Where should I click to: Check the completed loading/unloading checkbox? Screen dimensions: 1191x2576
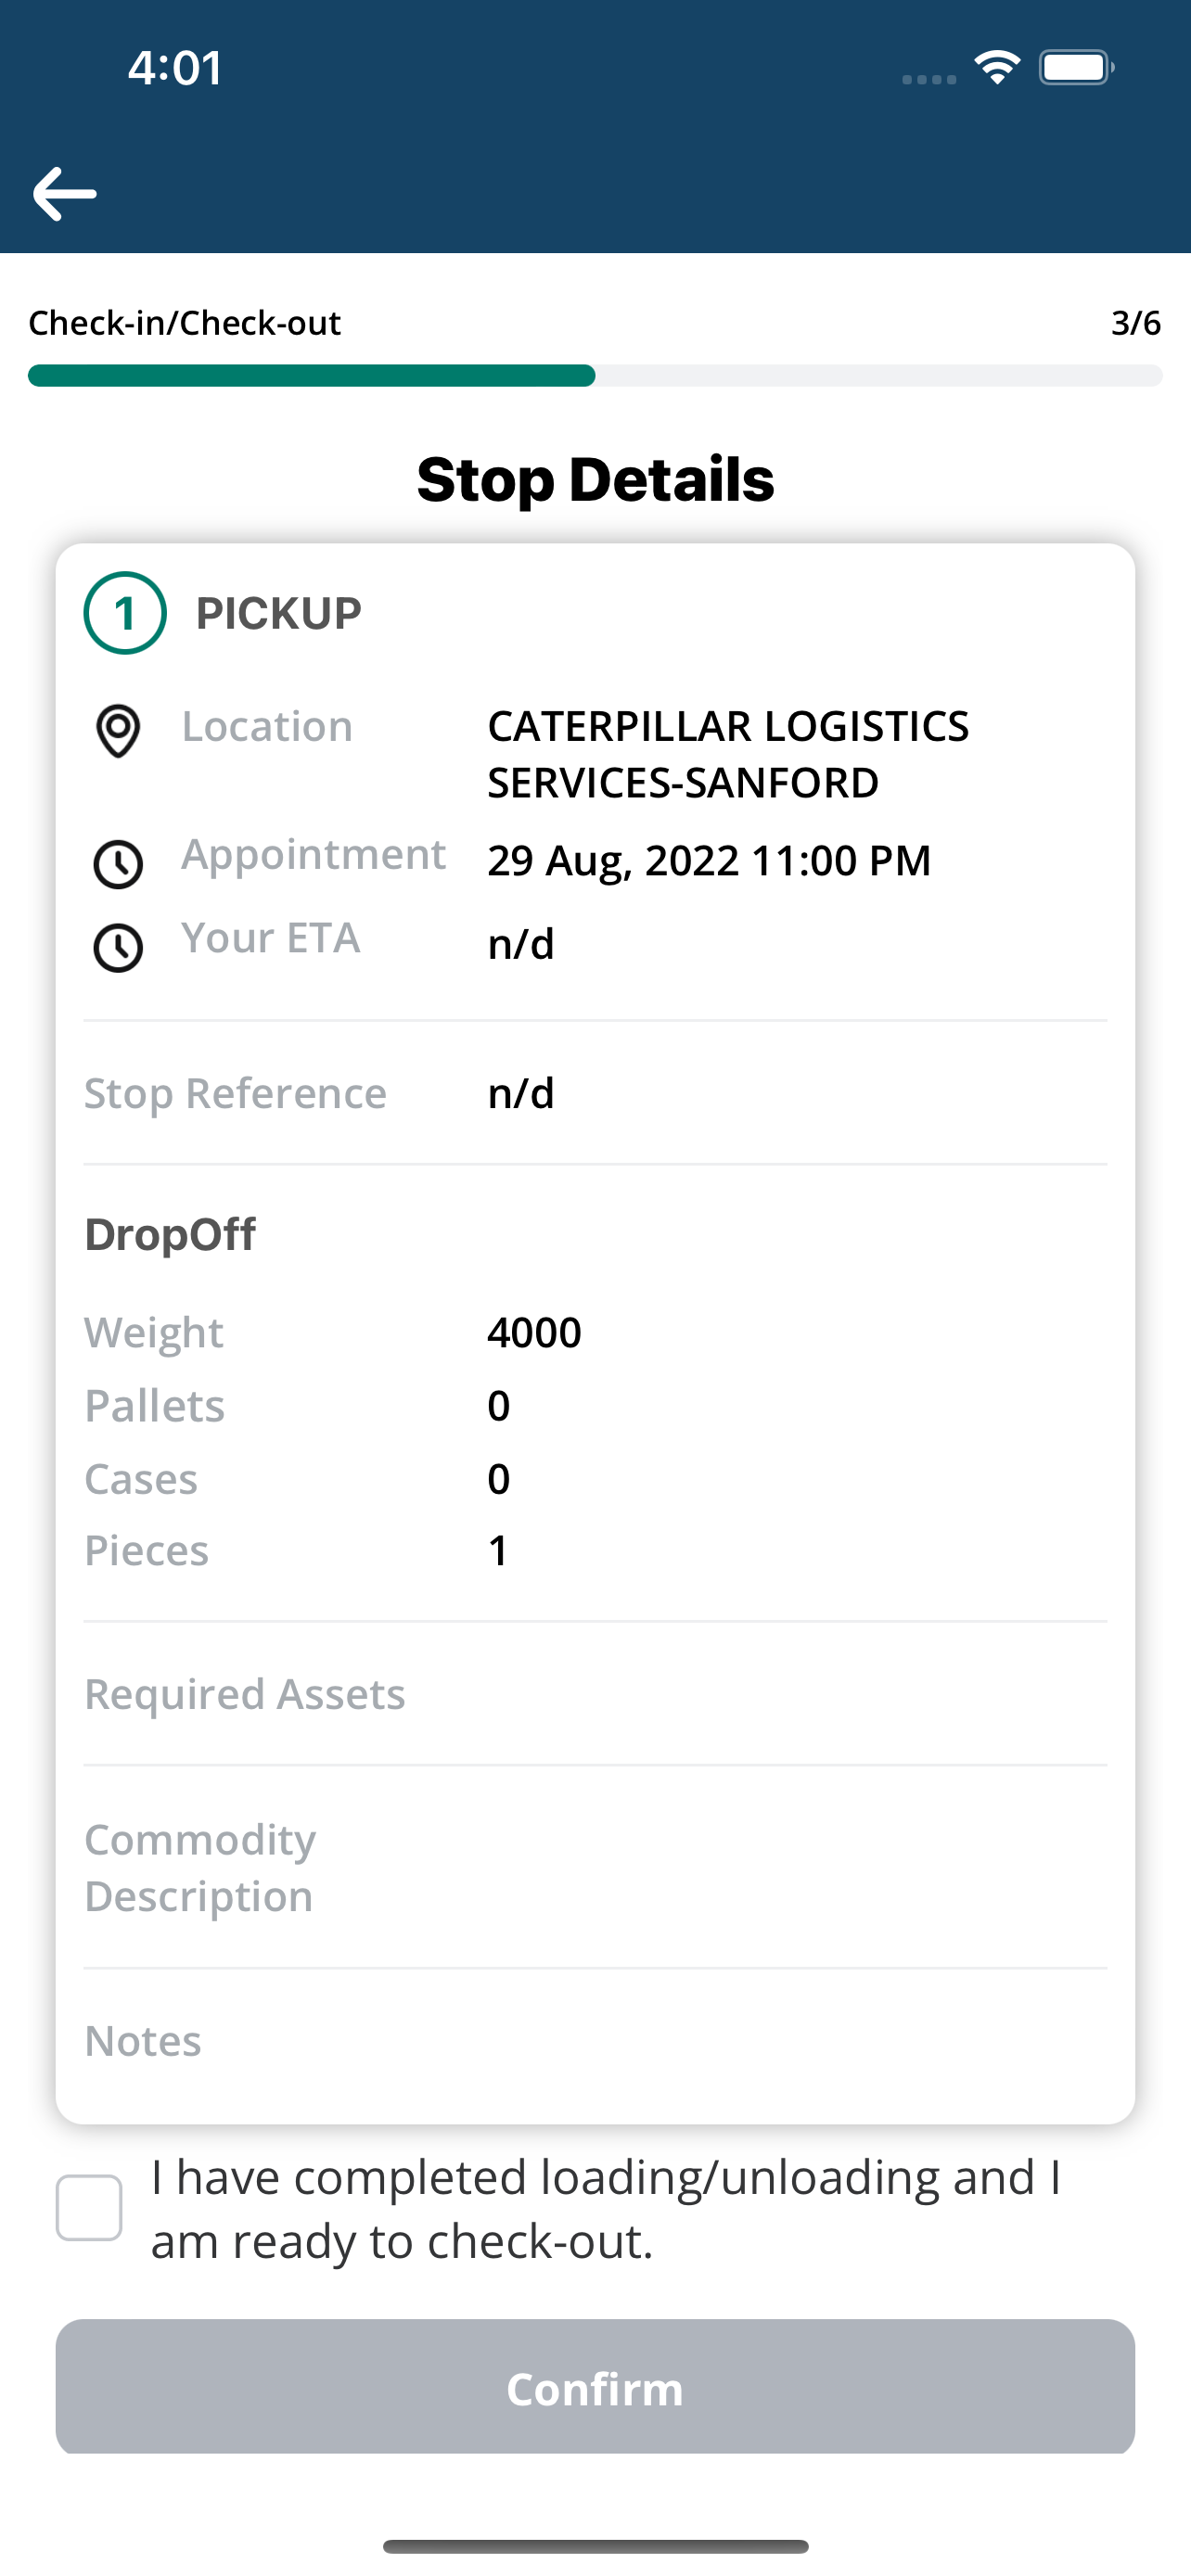(89, 2208)
